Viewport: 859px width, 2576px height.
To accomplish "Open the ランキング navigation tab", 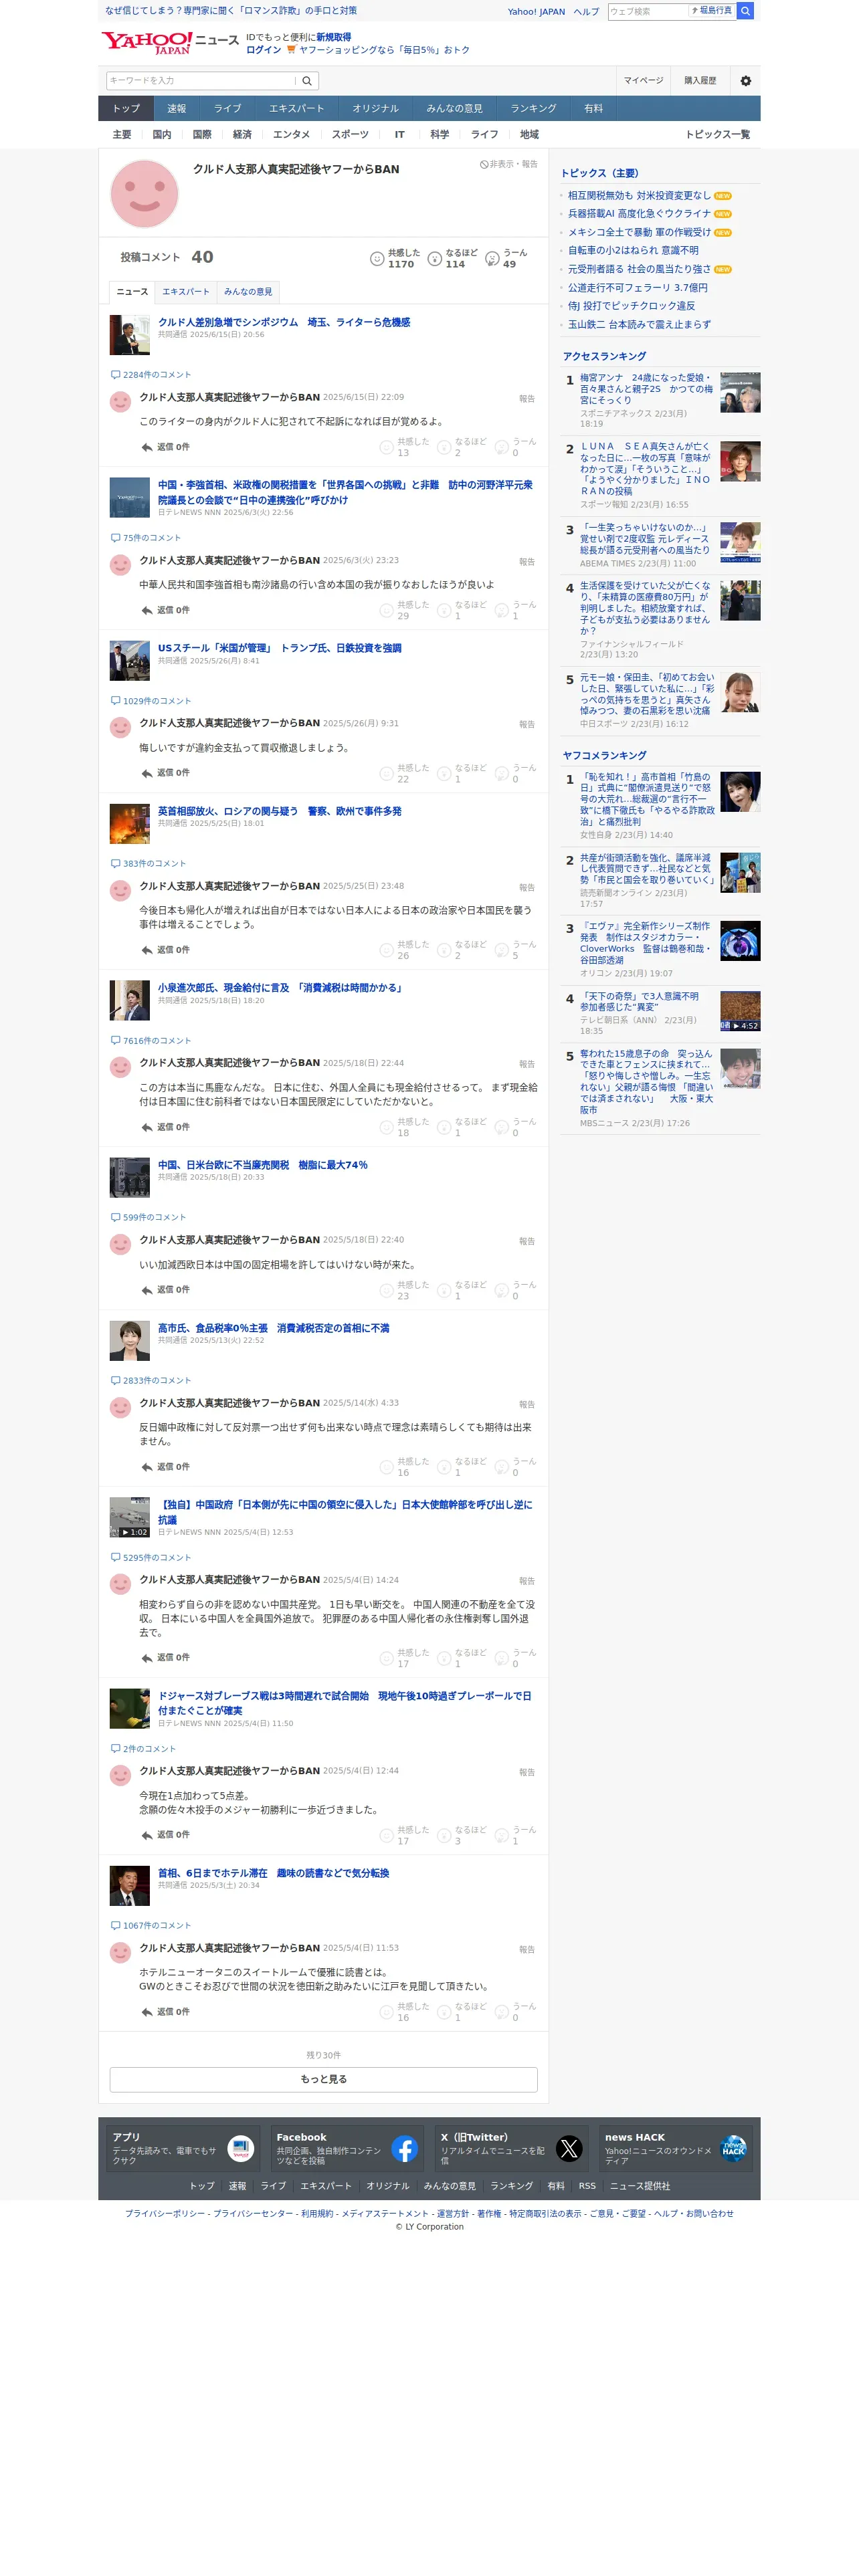I will coord(533,109).
